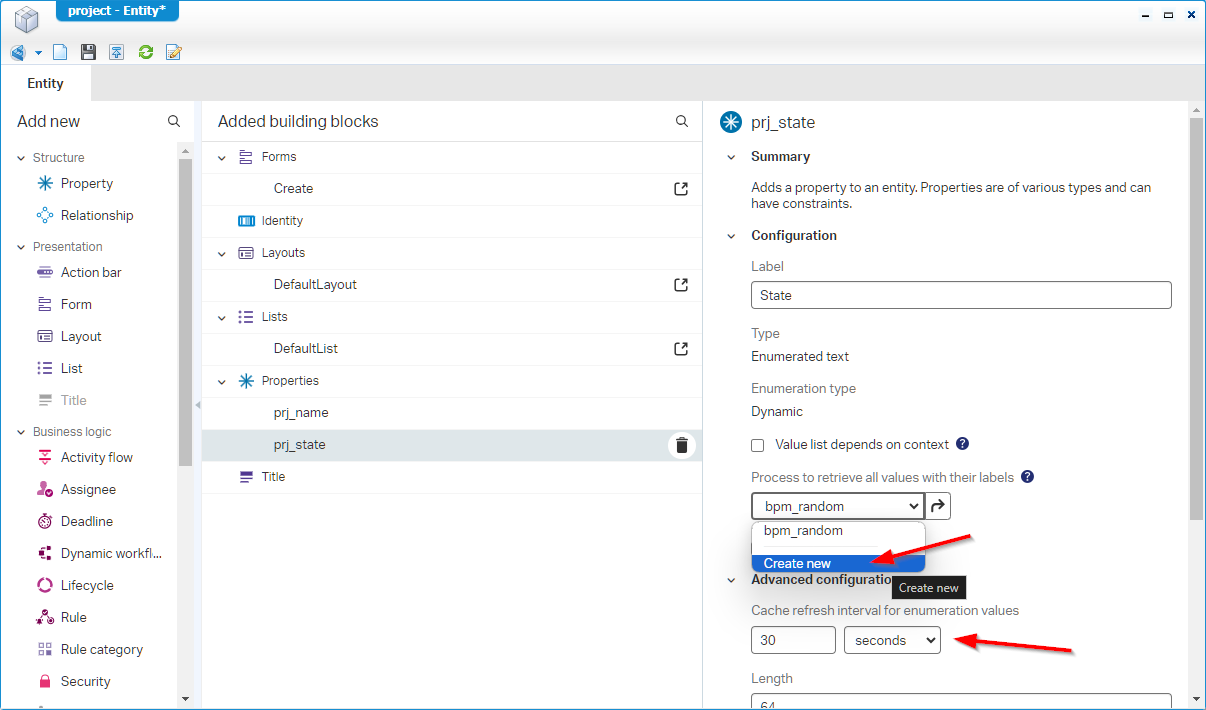Switch to the Entity tab
This screenshot has height=710, width=1206.
[x=45, y=84]
